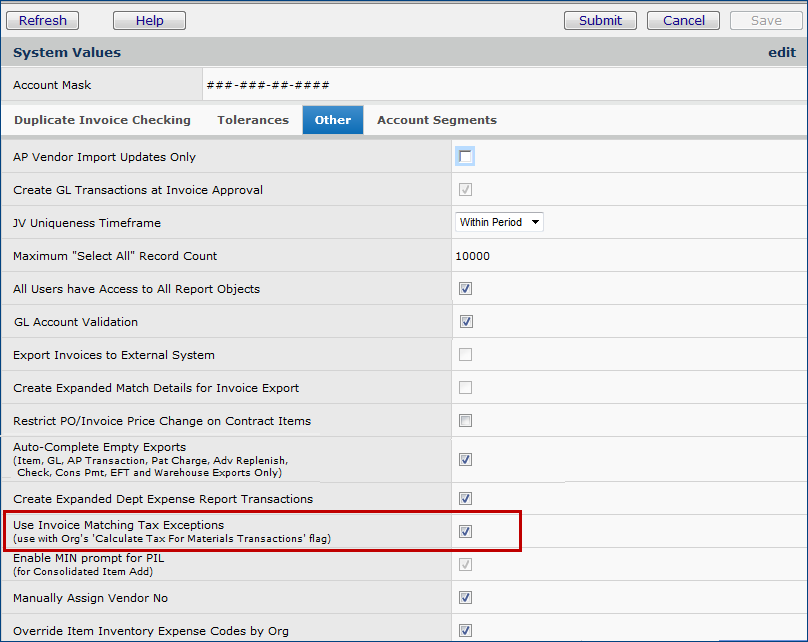Toggle All Users have Access to Report Objects
This screenshot has width=808, height=642.
click(466, 289)
